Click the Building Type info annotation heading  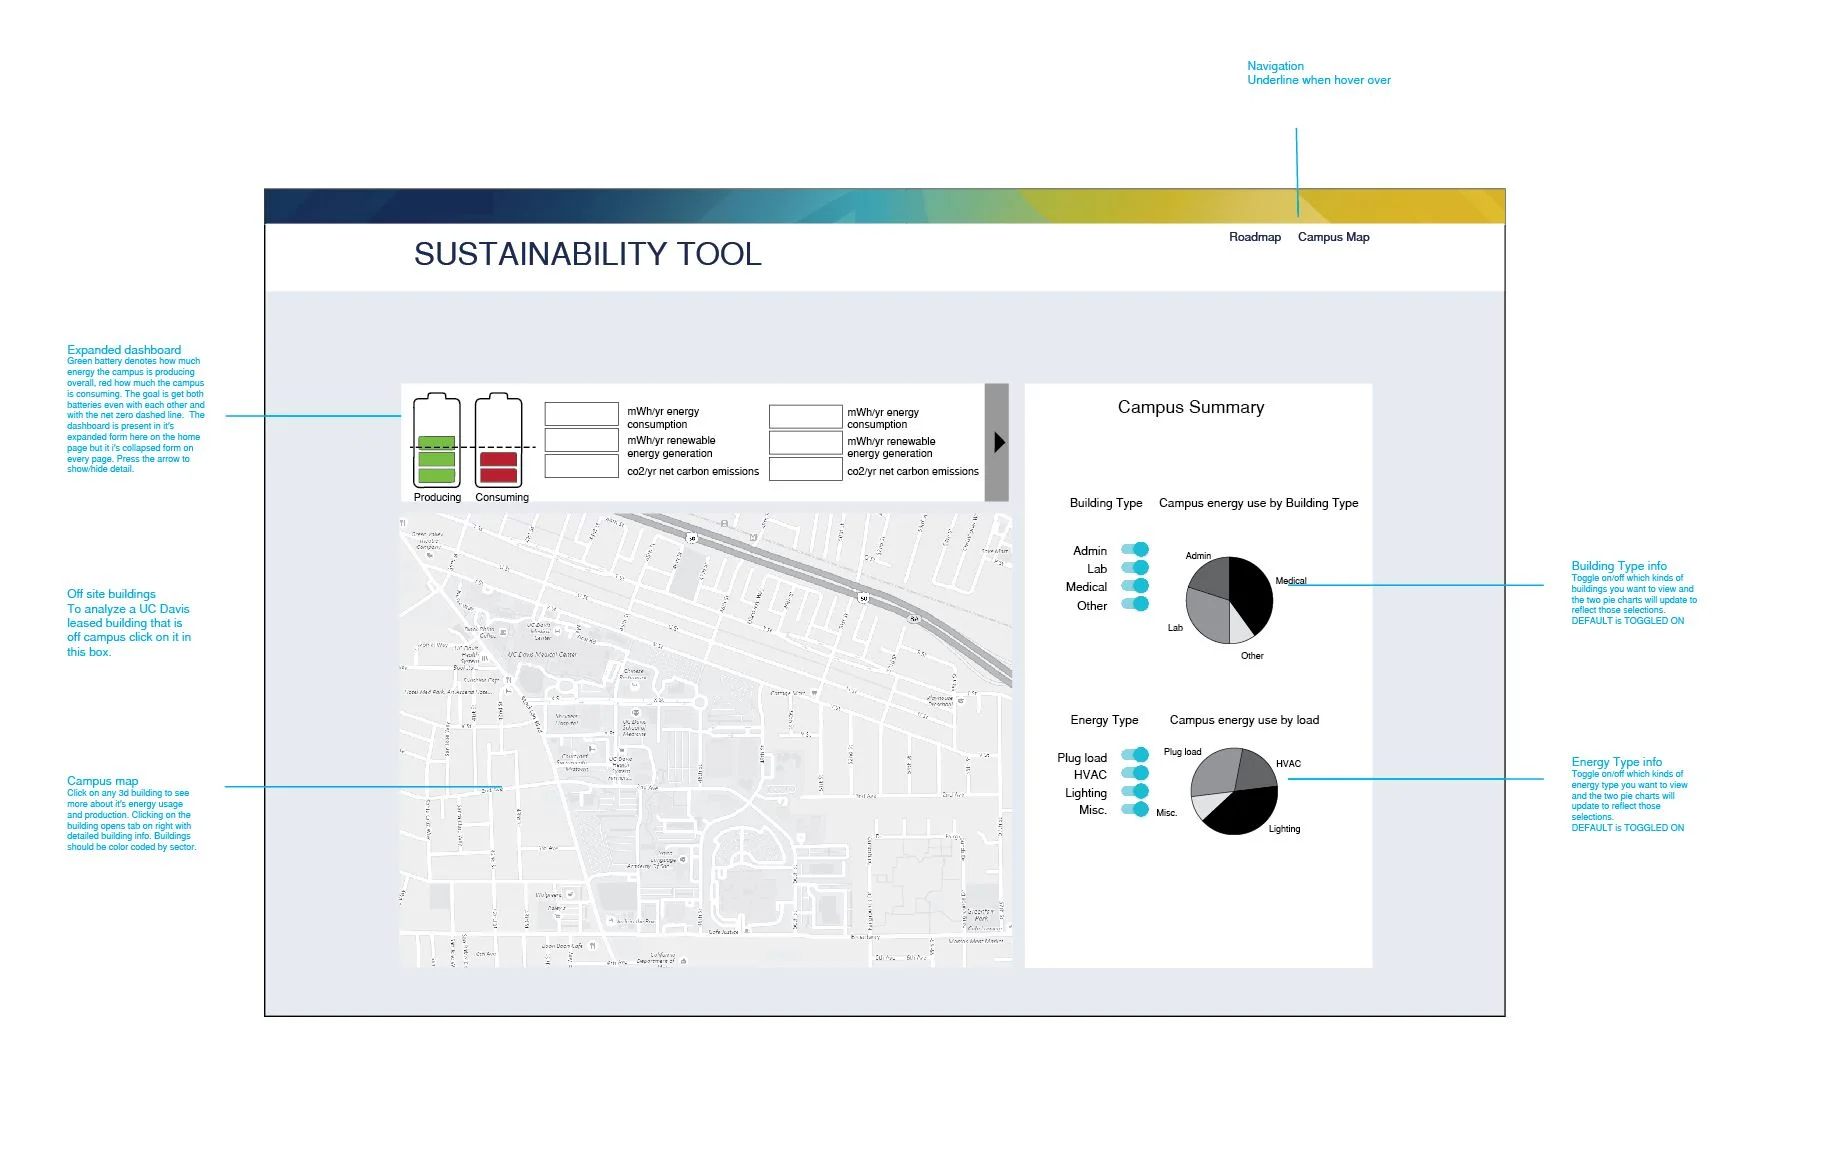(x=1619, y=566)
